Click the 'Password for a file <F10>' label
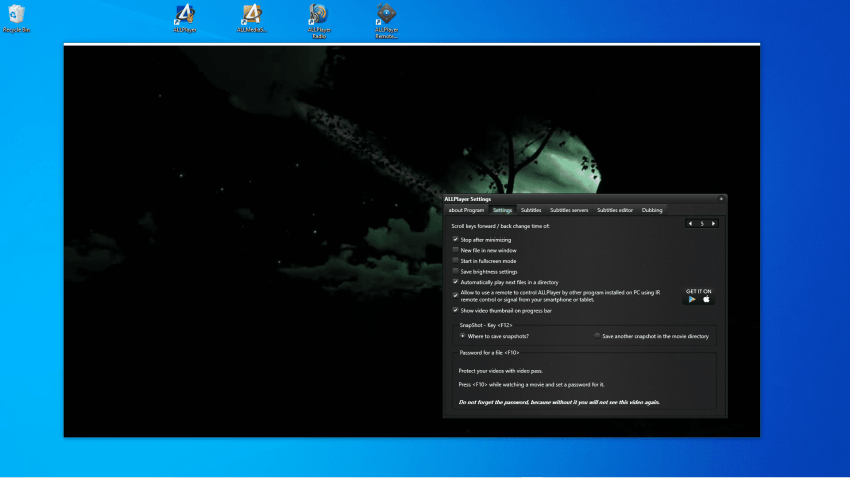850x478 pixels. click(x=490, y=353)
